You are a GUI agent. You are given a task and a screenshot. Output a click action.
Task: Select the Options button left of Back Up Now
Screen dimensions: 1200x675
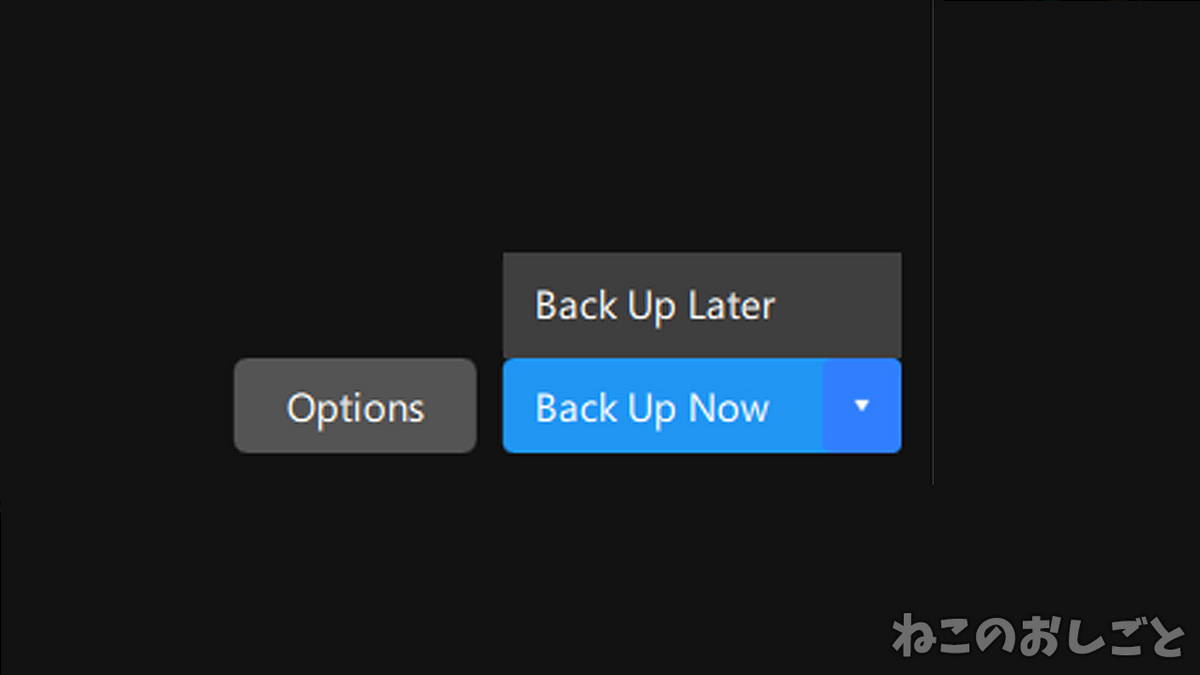355,406
